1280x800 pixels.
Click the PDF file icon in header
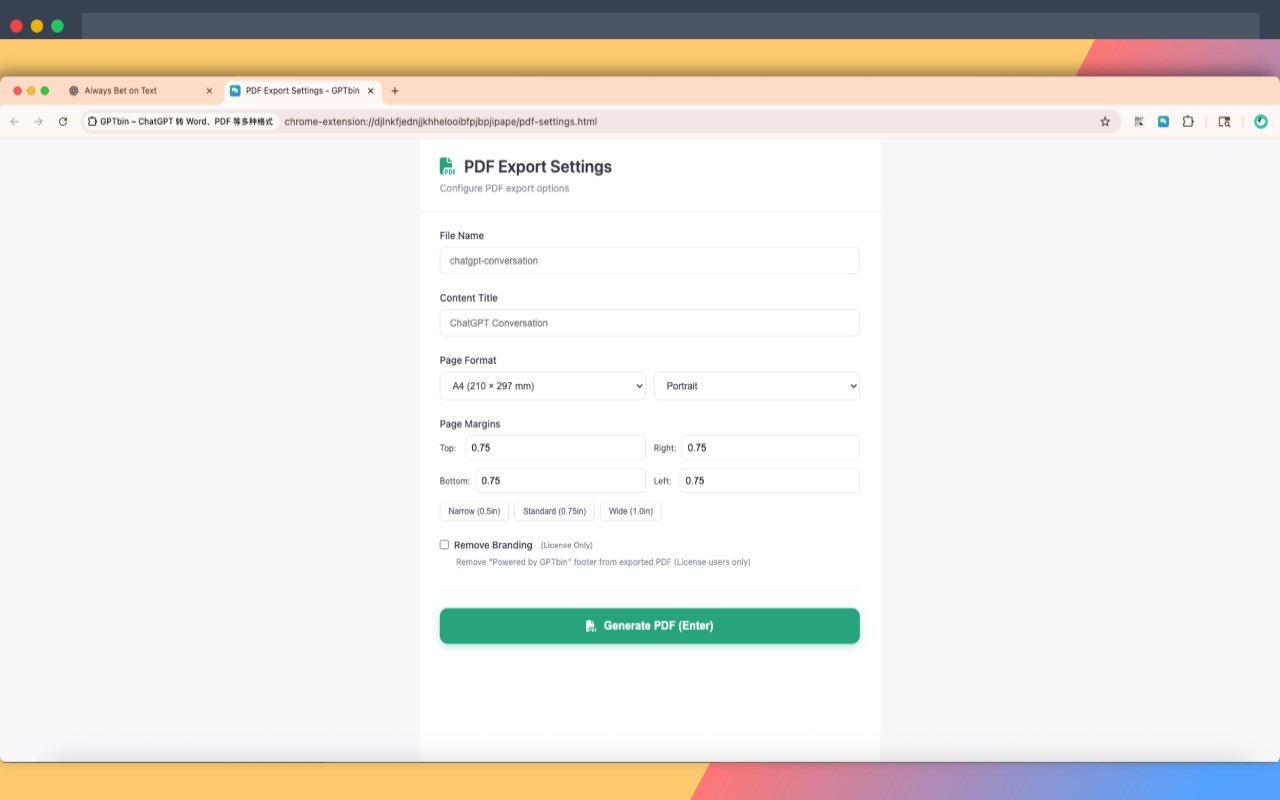tap(448, 166)
